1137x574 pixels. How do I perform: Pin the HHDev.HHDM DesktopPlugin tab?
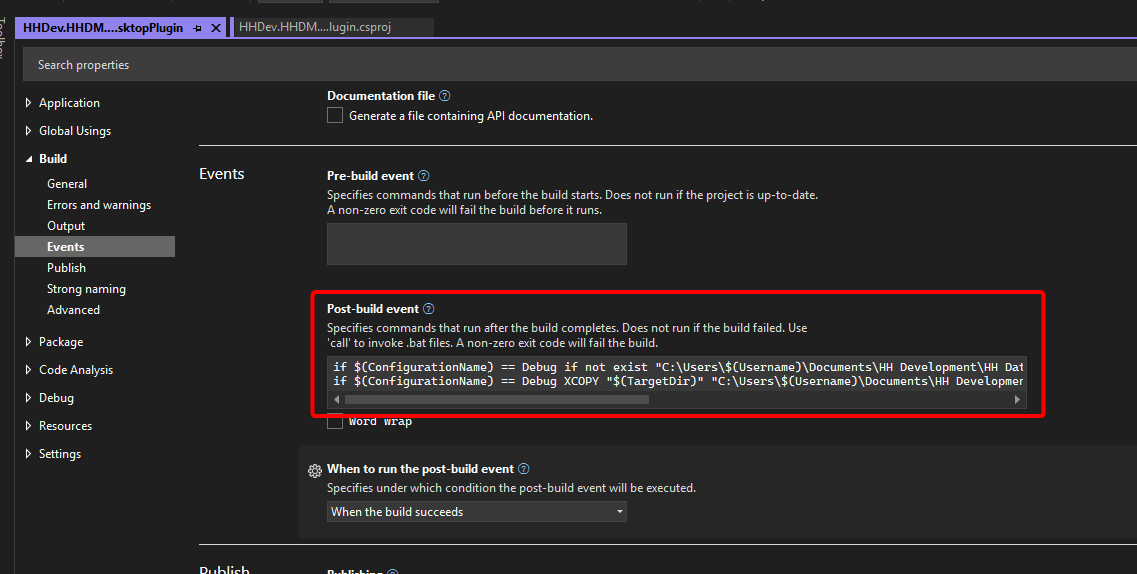point(197,28)
